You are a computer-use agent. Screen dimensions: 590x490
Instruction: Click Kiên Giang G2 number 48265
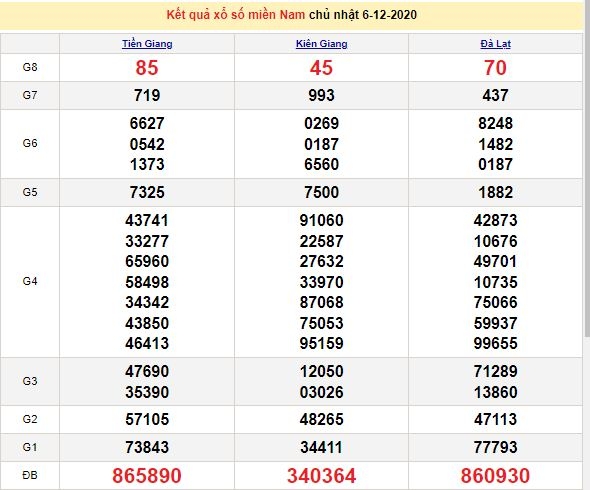[321, 419]
